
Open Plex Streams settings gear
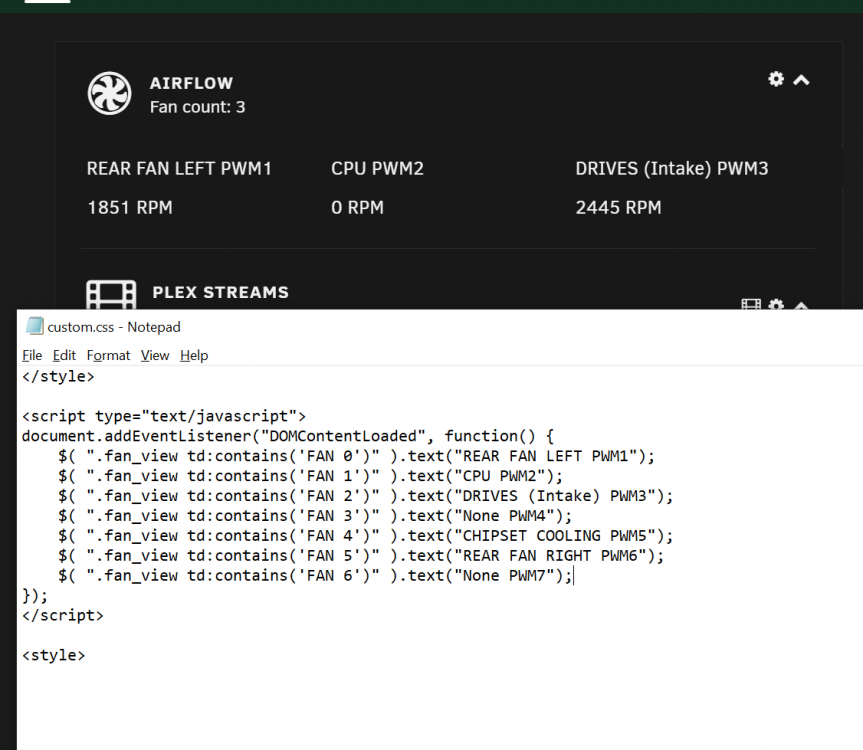coord(776,304)
